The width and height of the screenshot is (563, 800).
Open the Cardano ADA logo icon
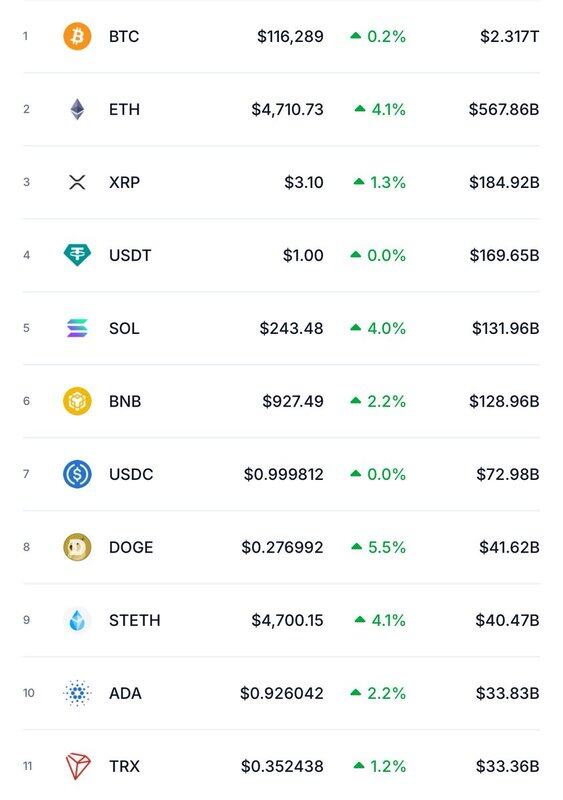tap(77, 693)
